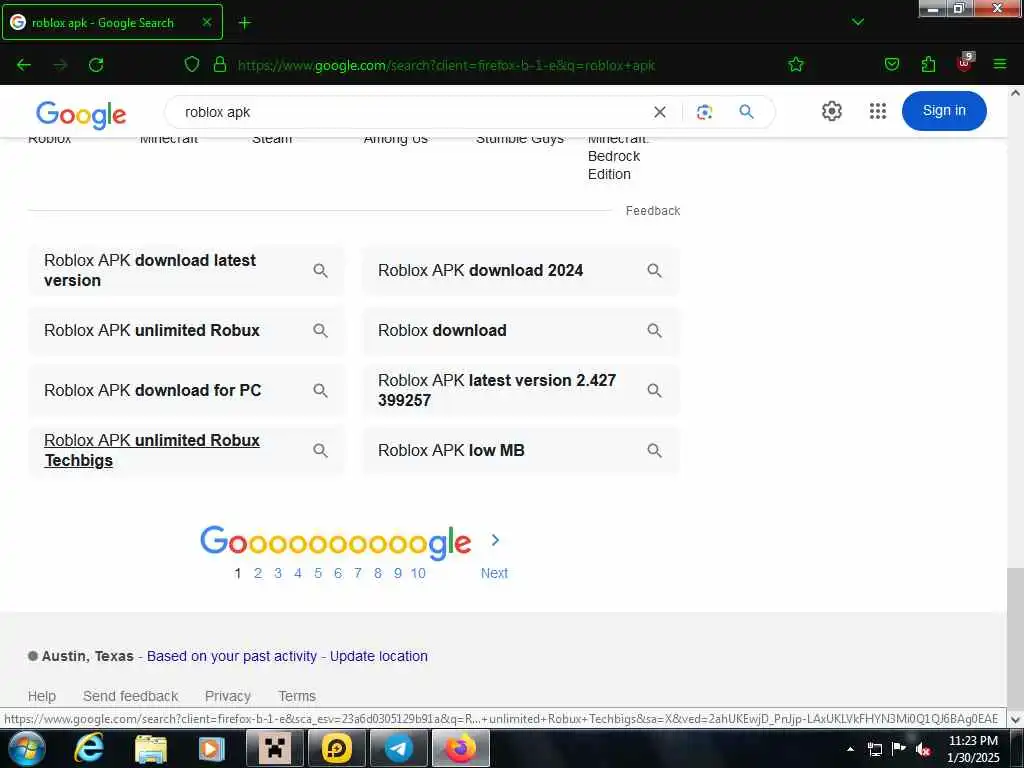
Task: Search Roblox APK low MB
Action: (x=520, y=451)
